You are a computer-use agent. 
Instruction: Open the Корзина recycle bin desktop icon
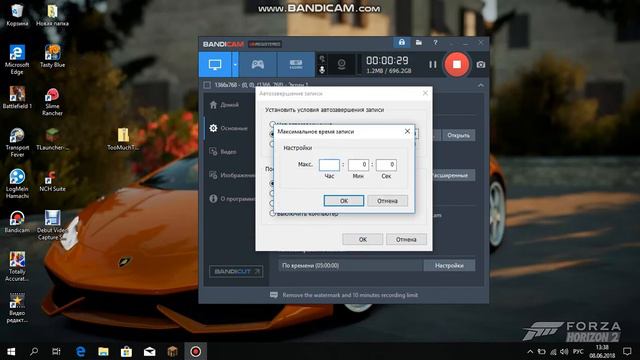tap(17, 16)
